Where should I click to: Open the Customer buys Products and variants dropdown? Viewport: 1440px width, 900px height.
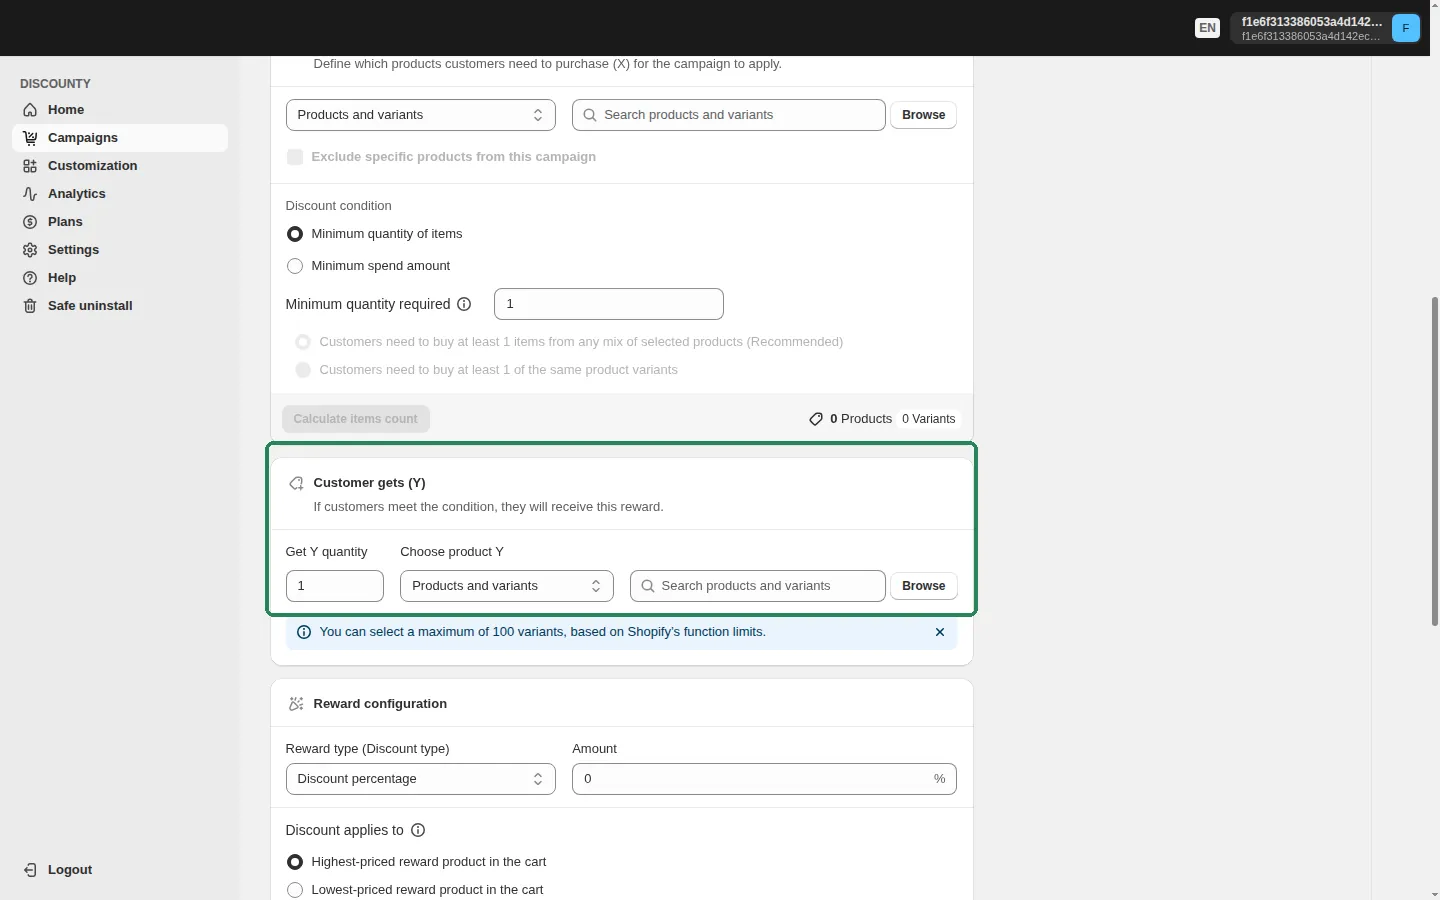pos(421,115)
